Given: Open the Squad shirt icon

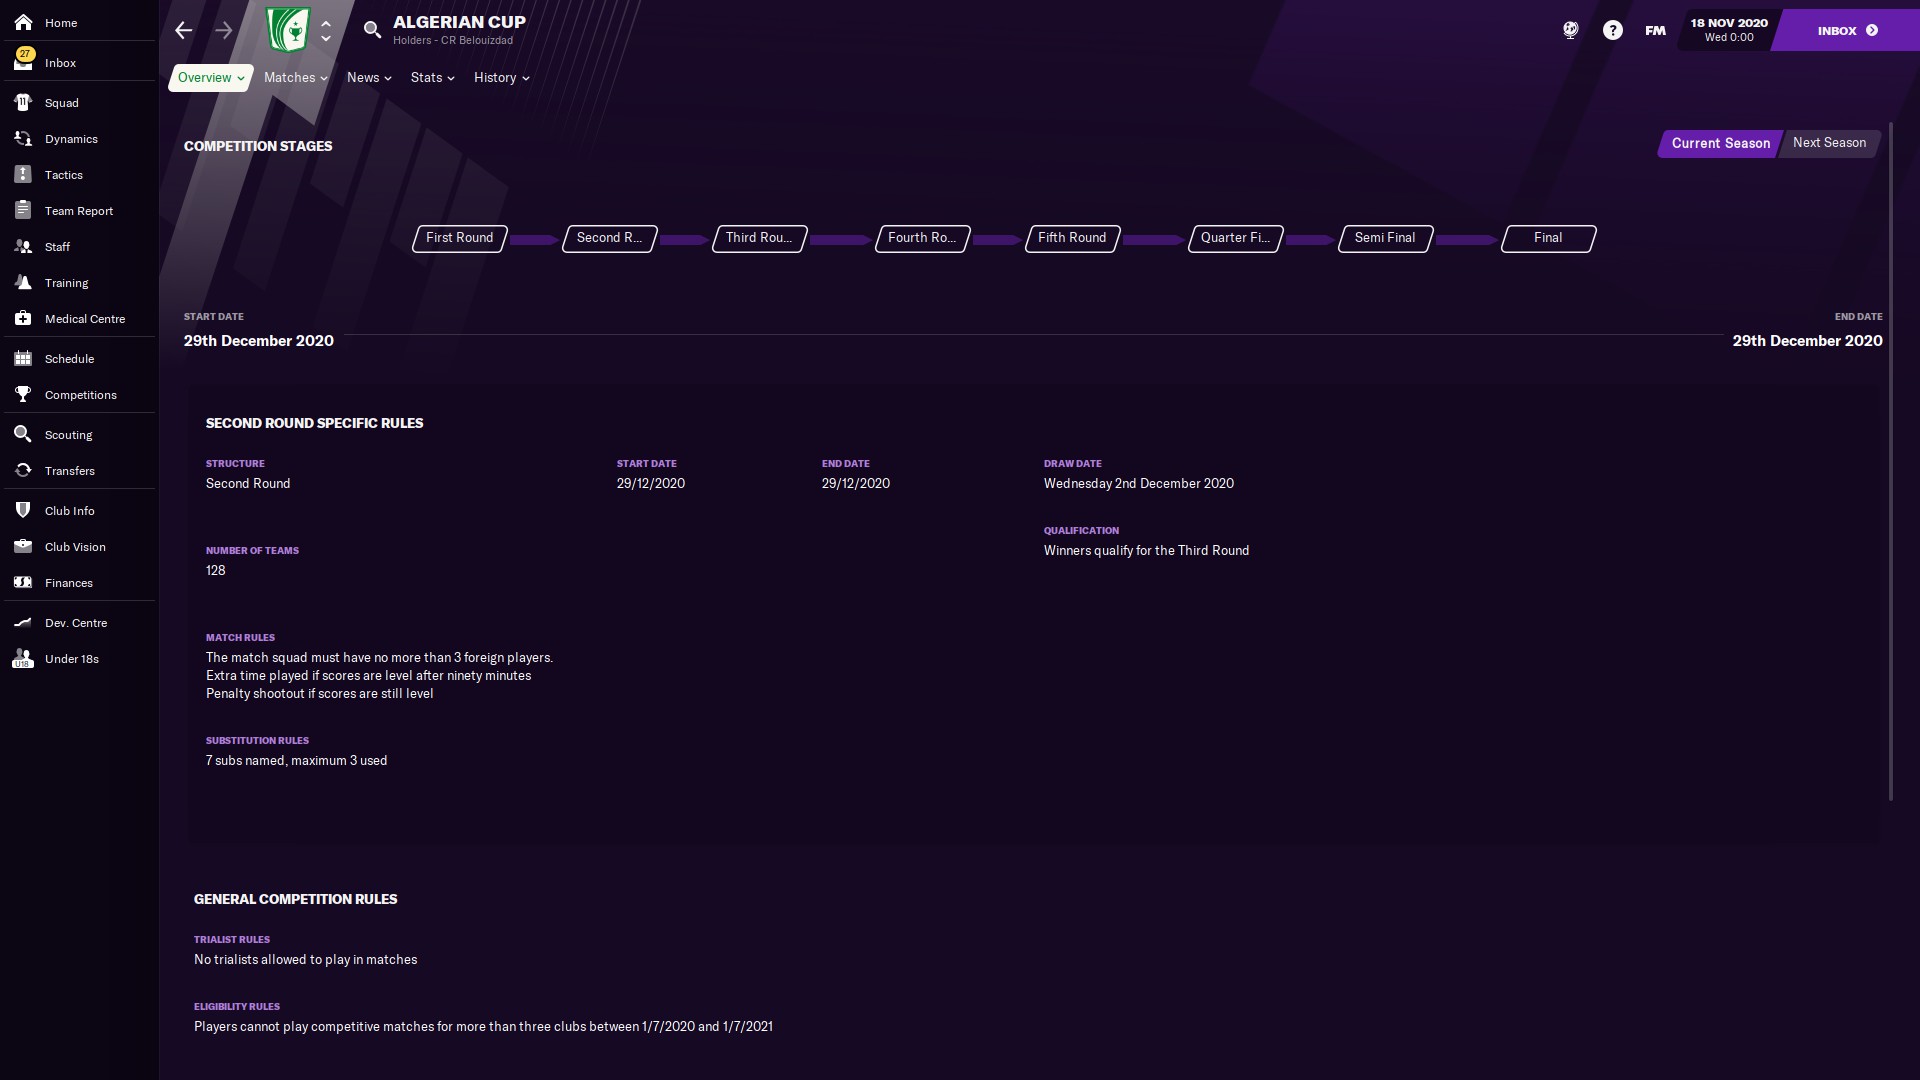Looking at the screenshot, I should [23, 102].
